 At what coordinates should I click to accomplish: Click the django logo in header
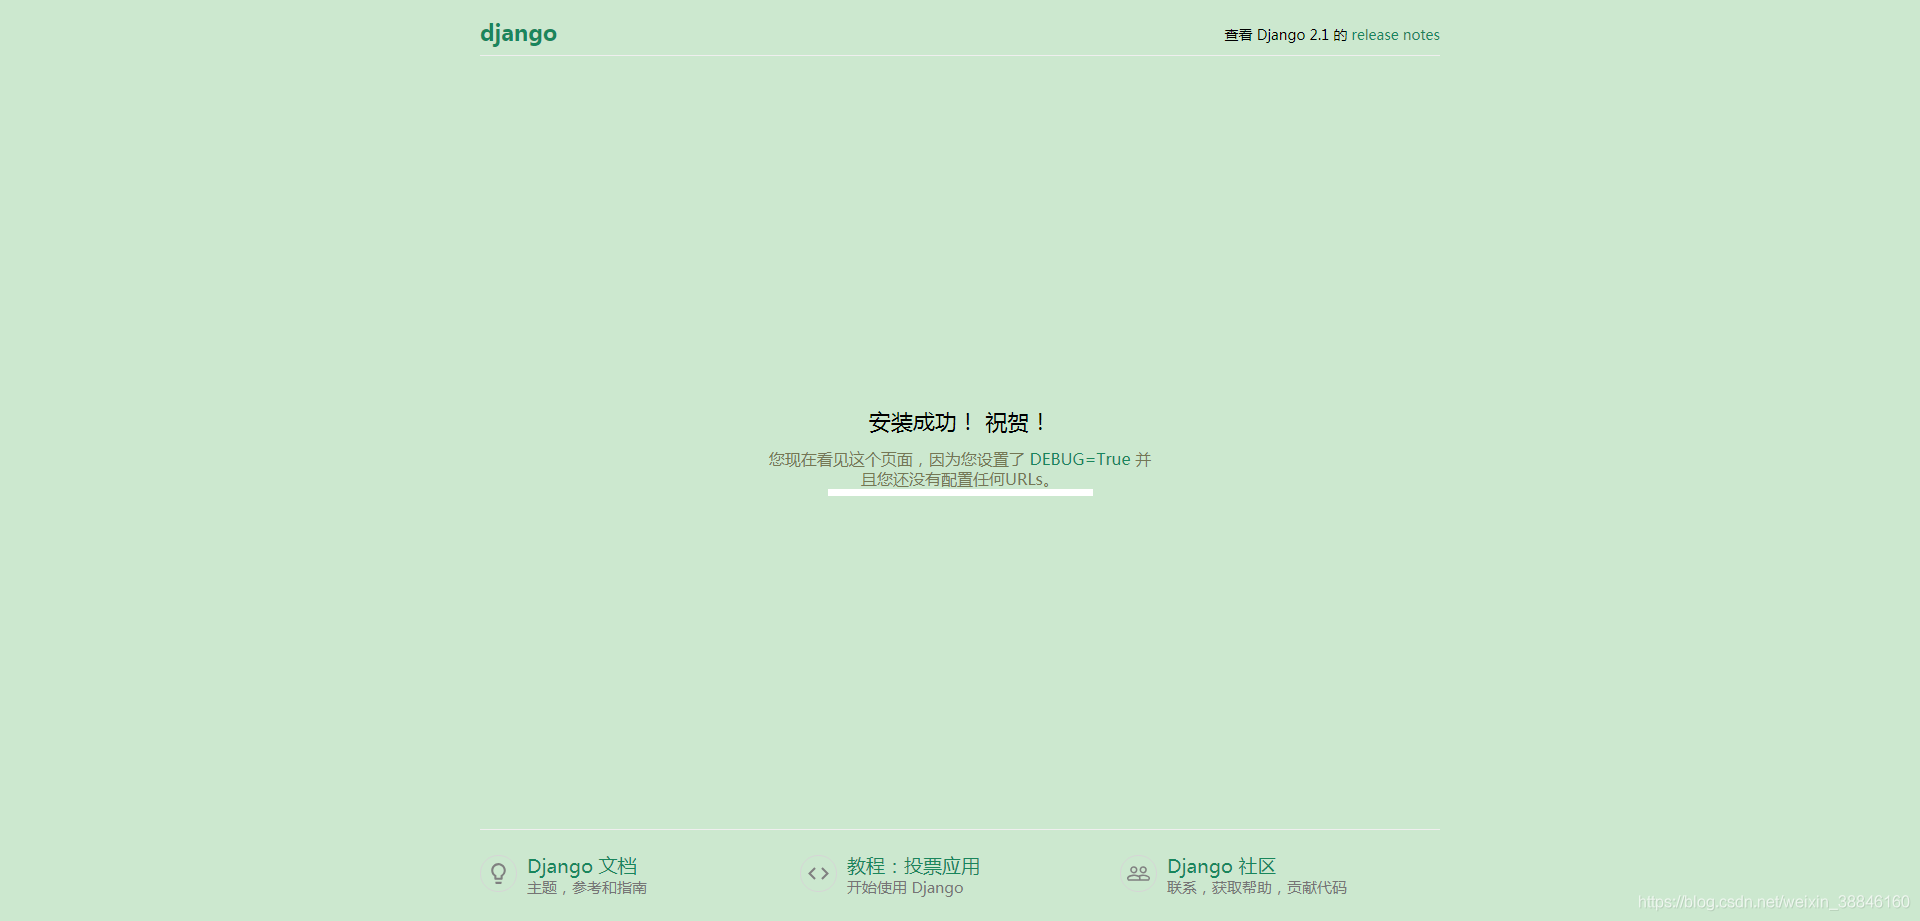pos(518,34)
